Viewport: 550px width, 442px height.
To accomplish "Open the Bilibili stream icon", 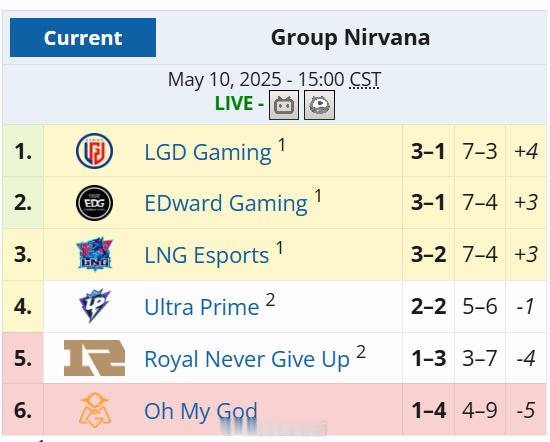I will click(x=284, y=105).
